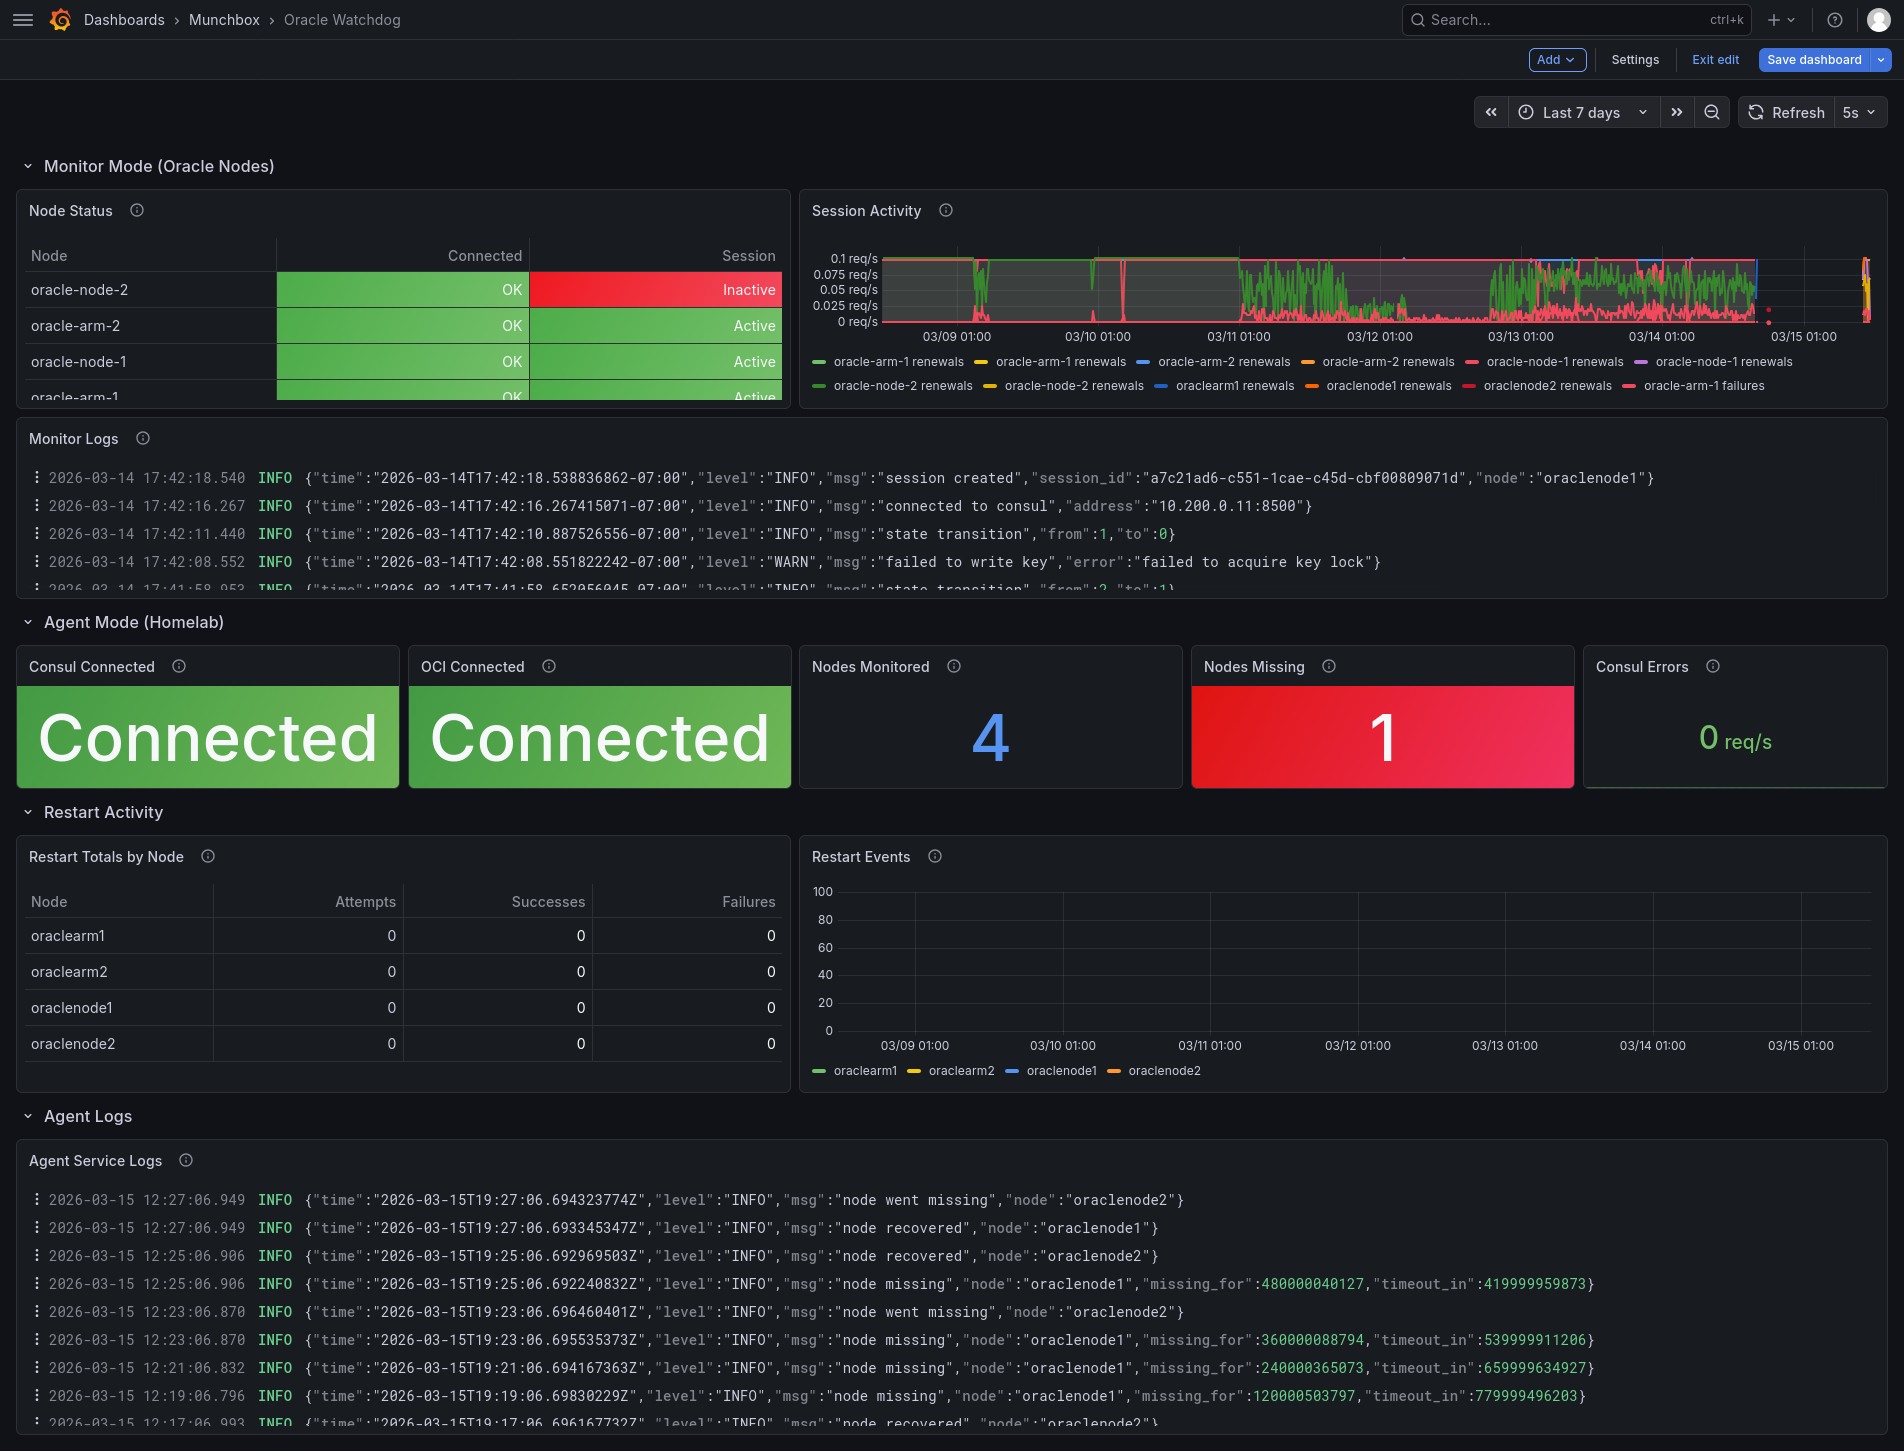Open log row menu for 12:19:06.796 entry
The image size is (1904, 1451).
[x=37, y=1396]
